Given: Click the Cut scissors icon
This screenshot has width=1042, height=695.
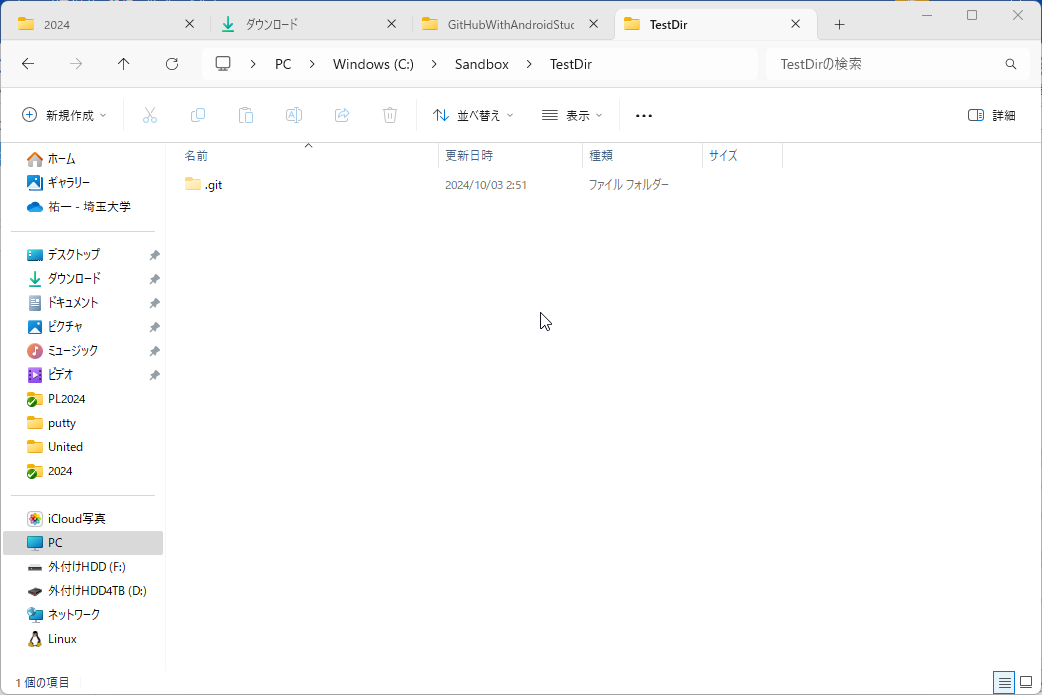Looking at the screenshot, I should coord(150,115).
